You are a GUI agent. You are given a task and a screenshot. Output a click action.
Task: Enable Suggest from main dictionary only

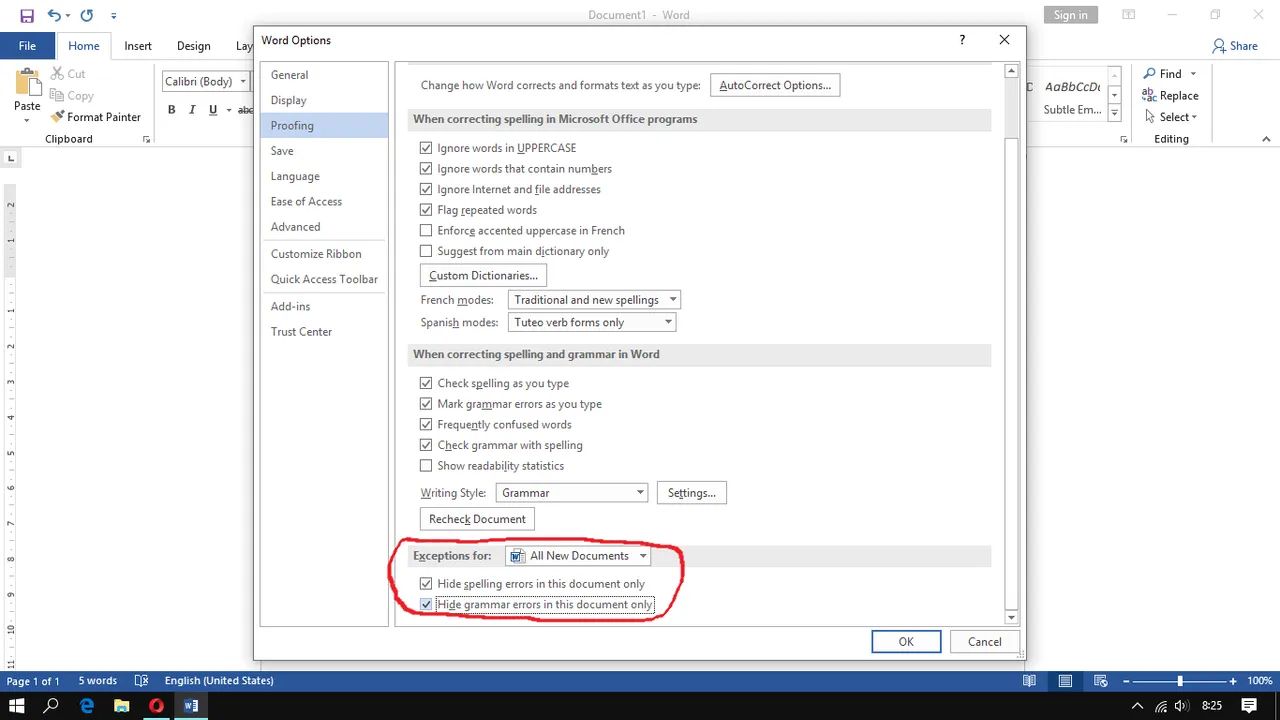(x=426, y=251)
